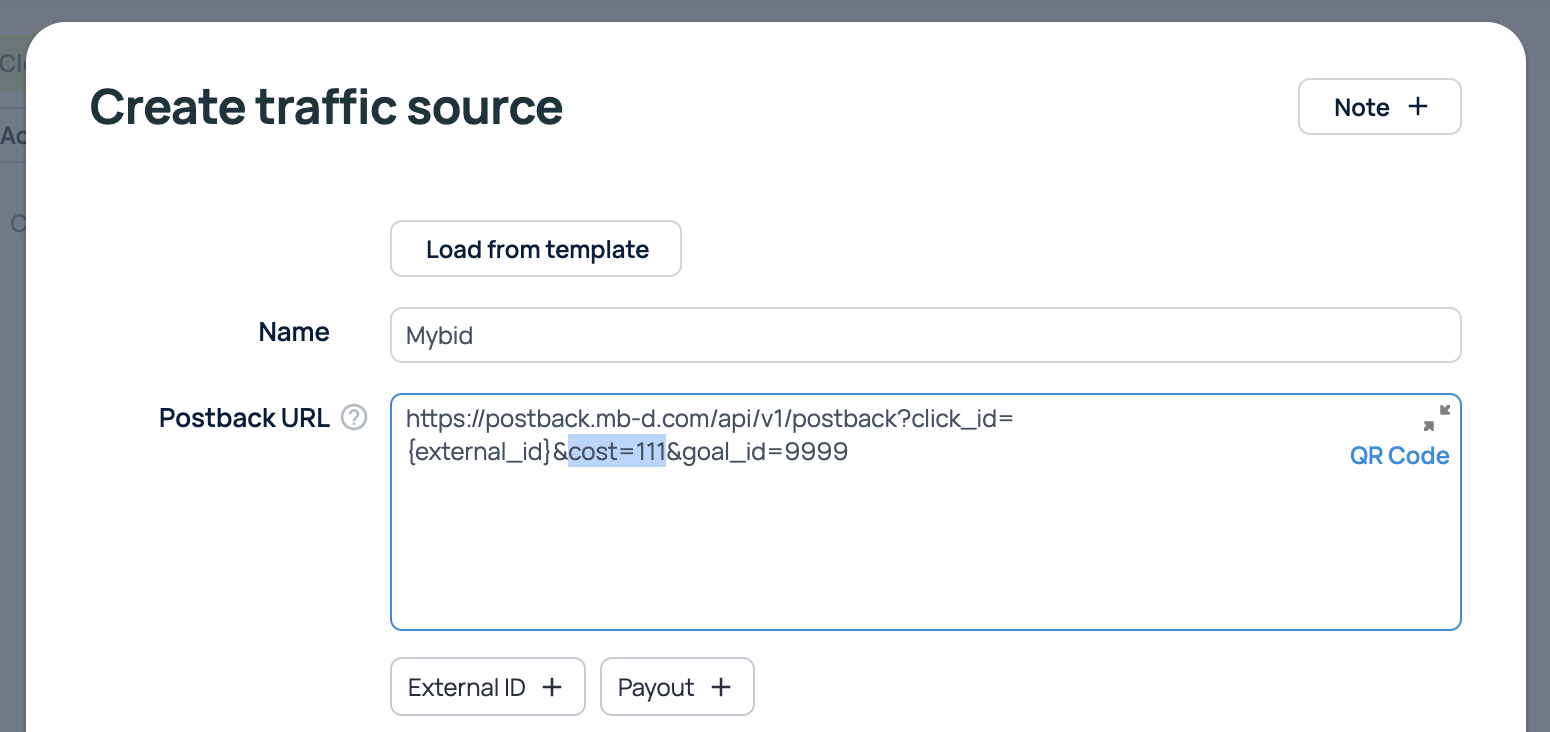This screenshot has height=732, width=1550.
Task: Click the highlighted cost=111 text
Action: (616, 452)
